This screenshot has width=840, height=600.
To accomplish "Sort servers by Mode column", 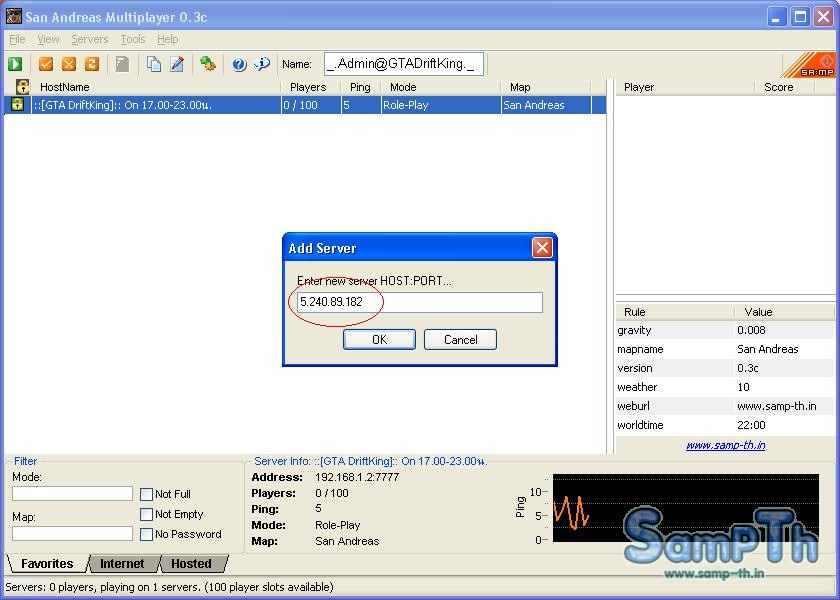I will (440, 87).
